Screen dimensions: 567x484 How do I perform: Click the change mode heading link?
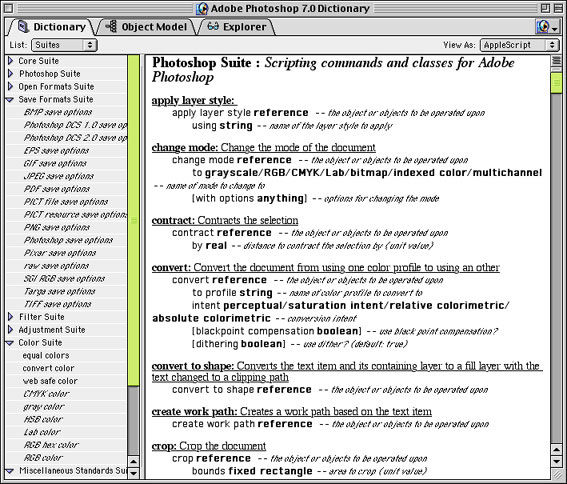[264, 147]
